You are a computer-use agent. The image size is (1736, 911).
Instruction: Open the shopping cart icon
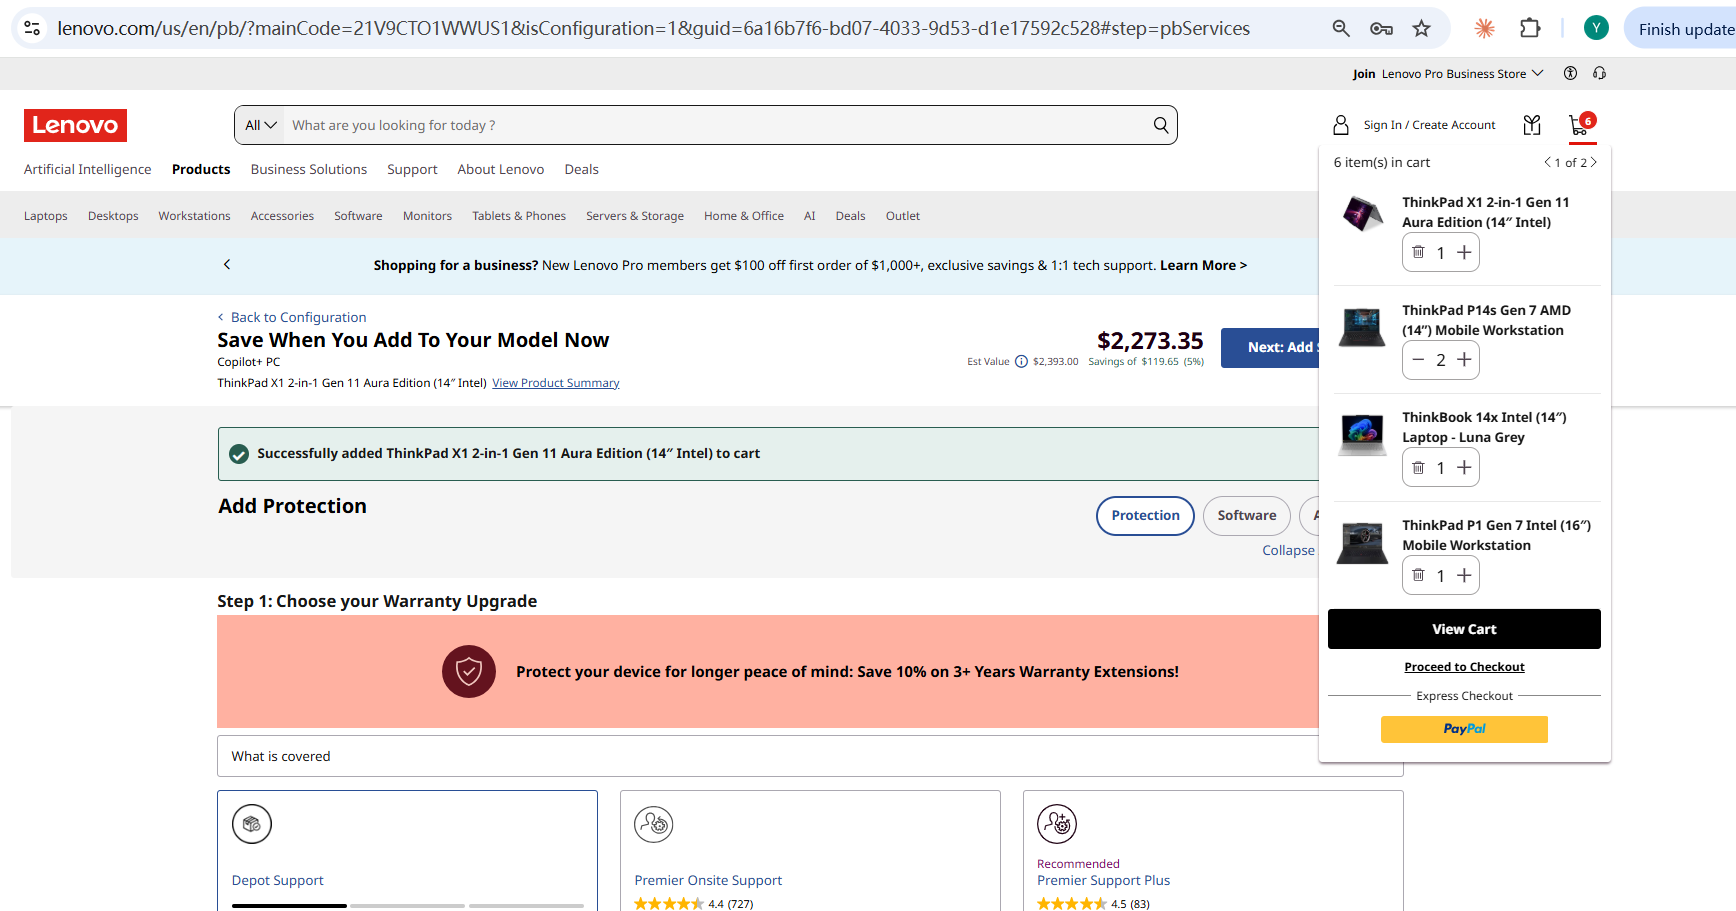click(x=1580, y=124)
